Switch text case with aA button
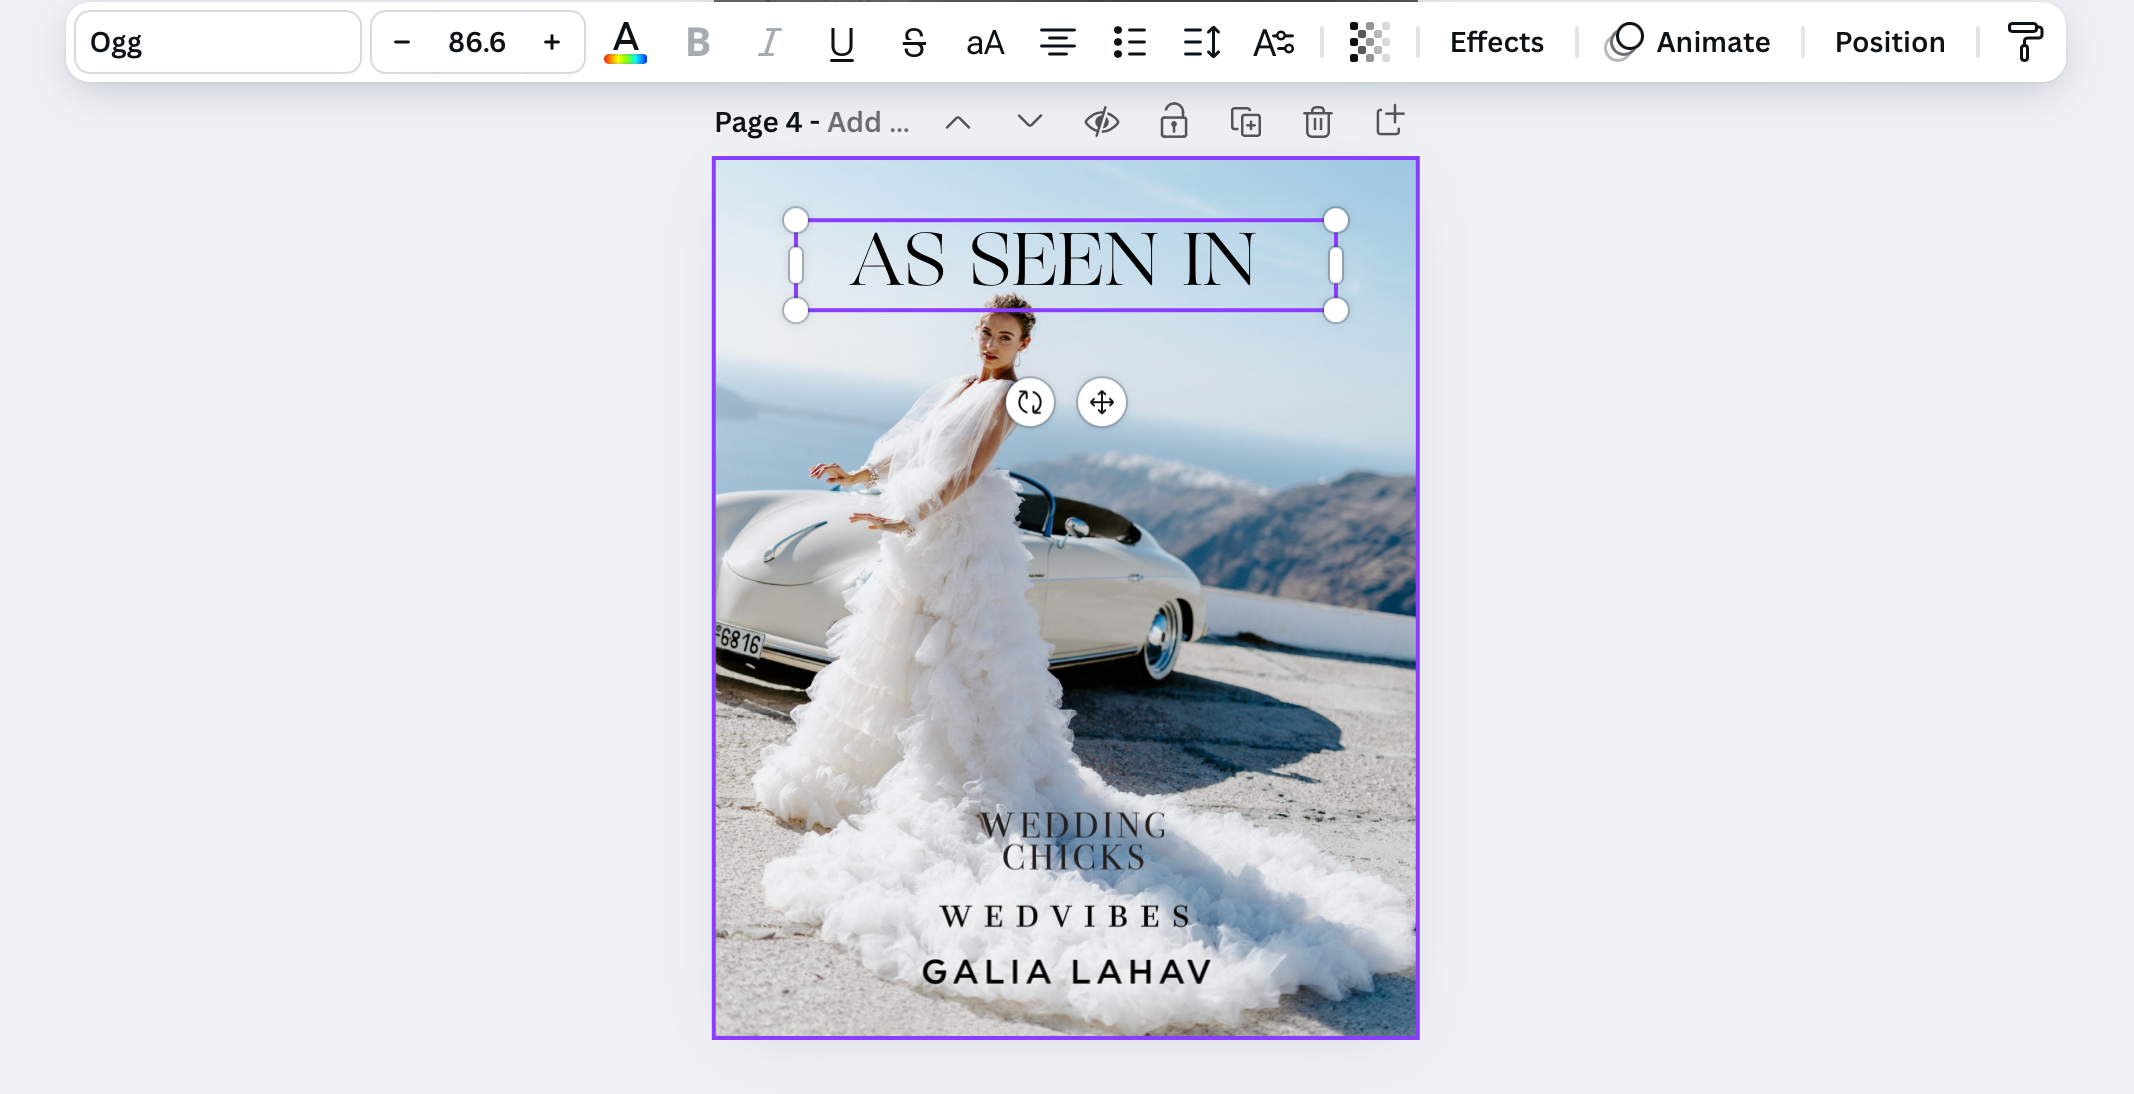The image size is (2134, 1094). (985, 42)
